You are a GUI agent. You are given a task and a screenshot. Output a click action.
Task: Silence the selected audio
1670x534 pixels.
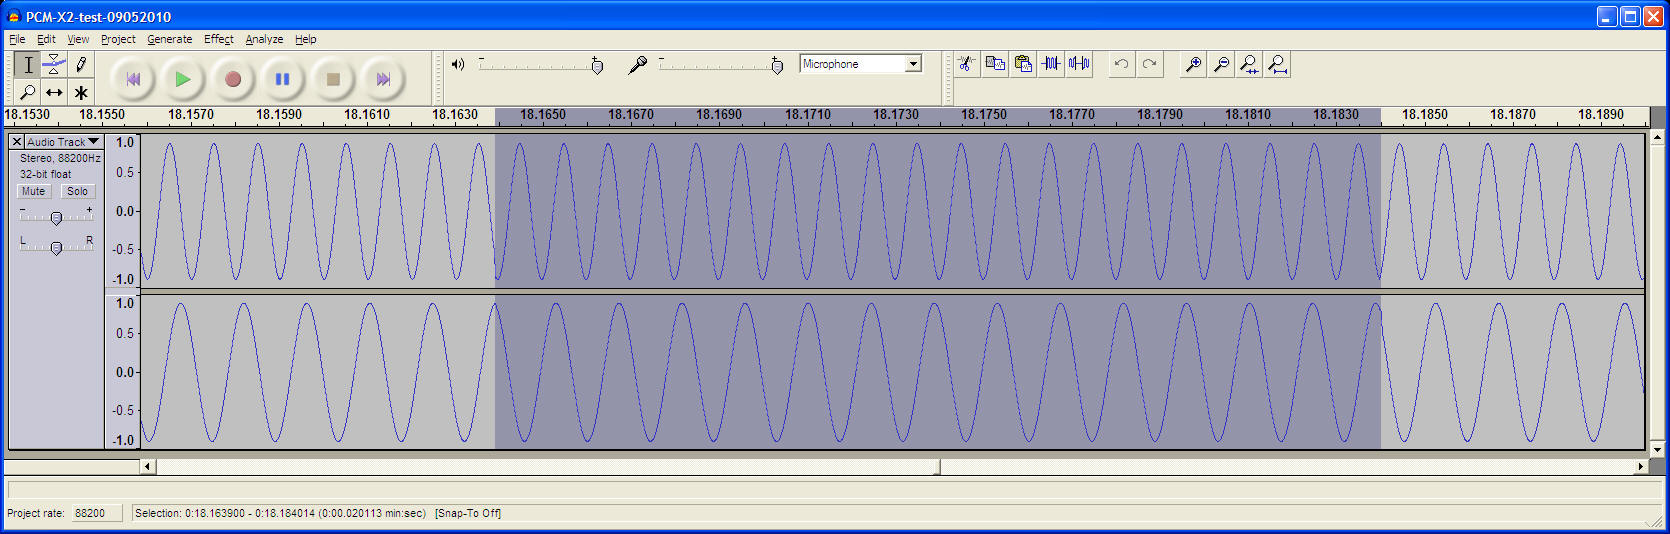click(1079, 64)
